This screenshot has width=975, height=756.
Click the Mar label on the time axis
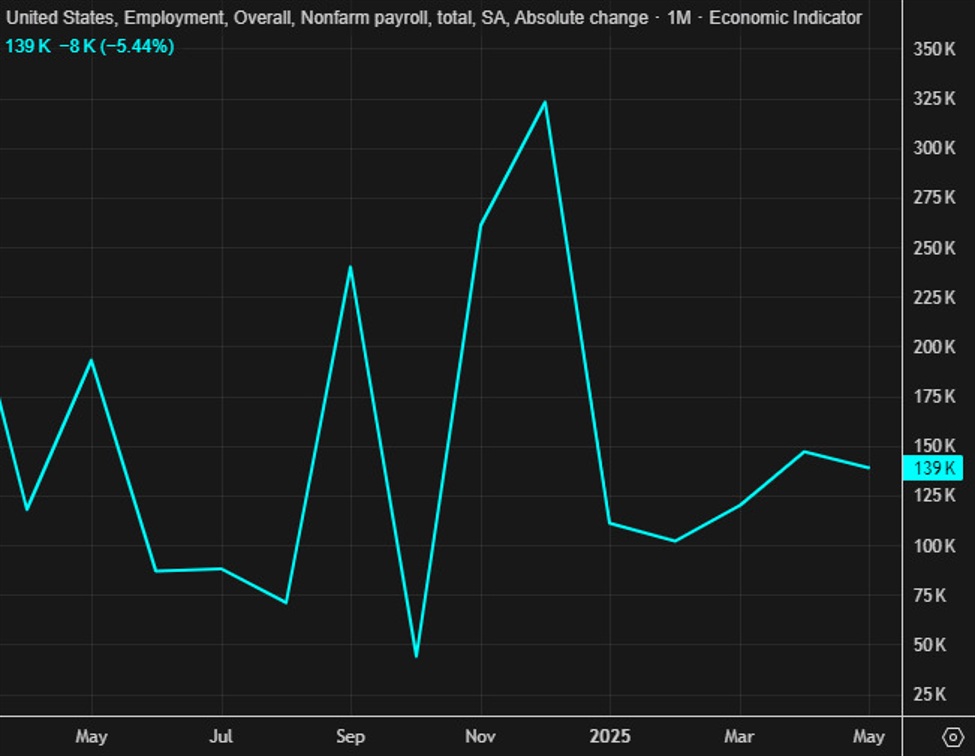[x=739, y=737]
